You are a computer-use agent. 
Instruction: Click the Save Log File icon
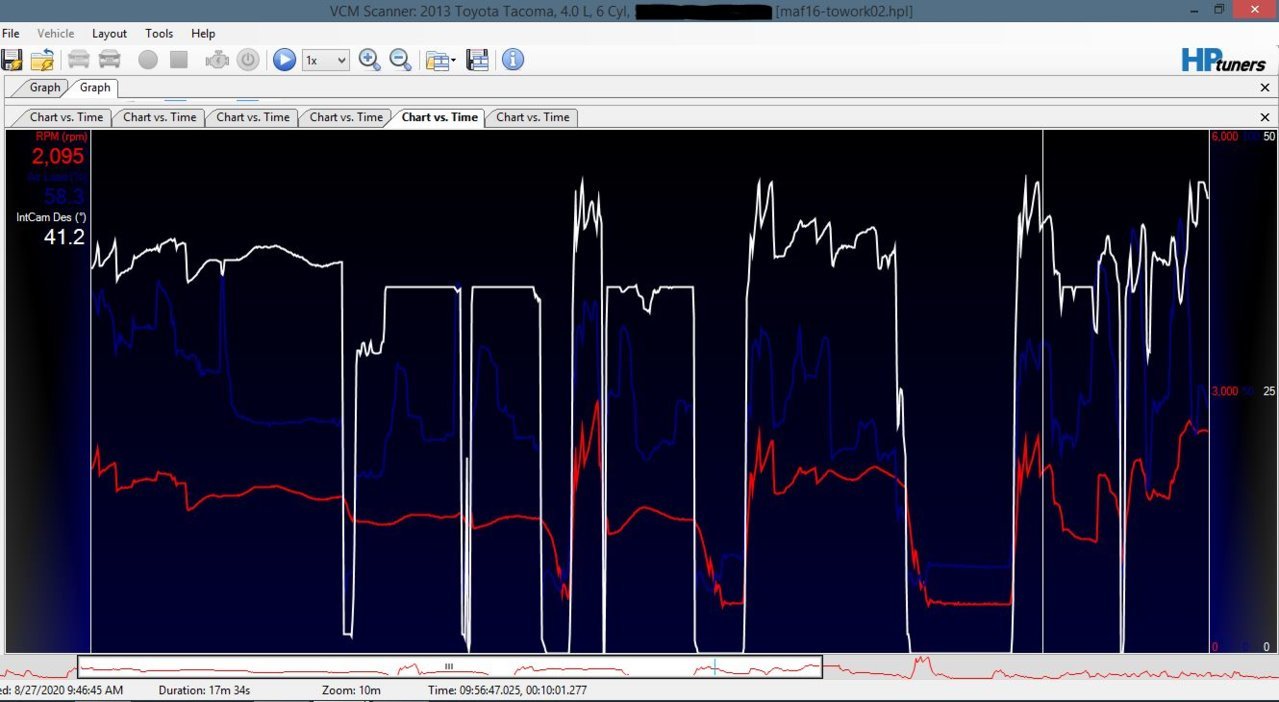(x=12, y=60)
